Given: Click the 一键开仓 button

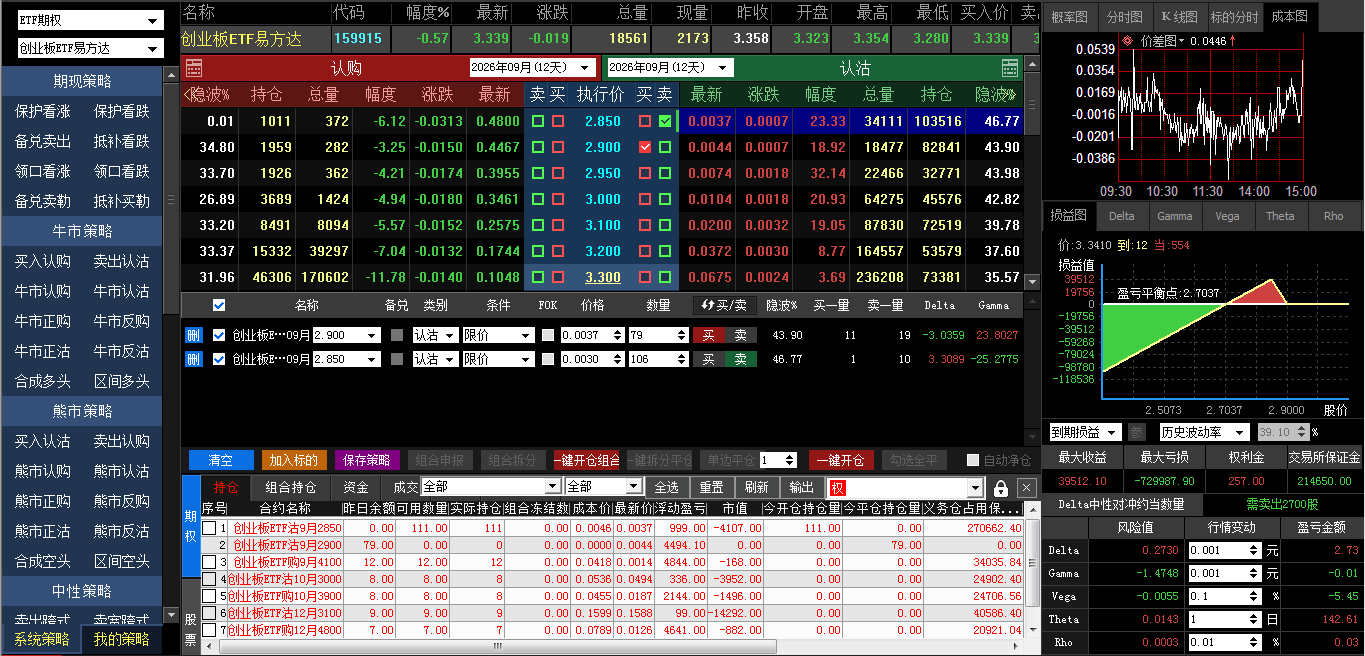Looking at the screenshot, I should coord(841,461).
